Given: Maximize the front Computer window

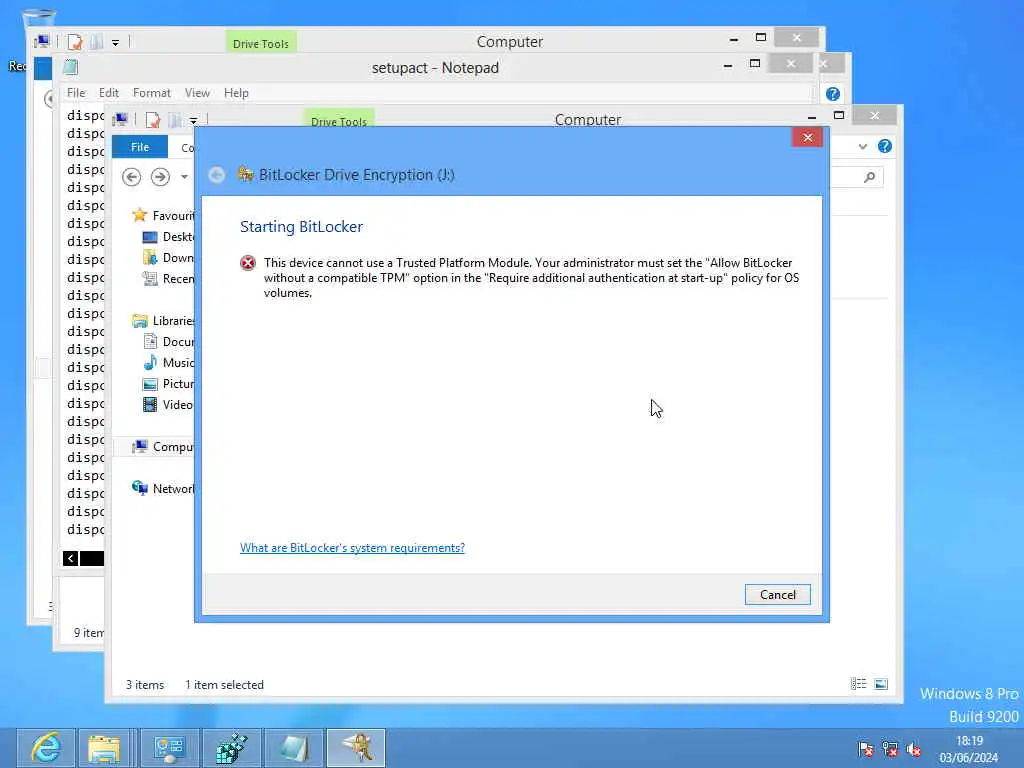Looking at the screenshot, I should tap(839, 116).
